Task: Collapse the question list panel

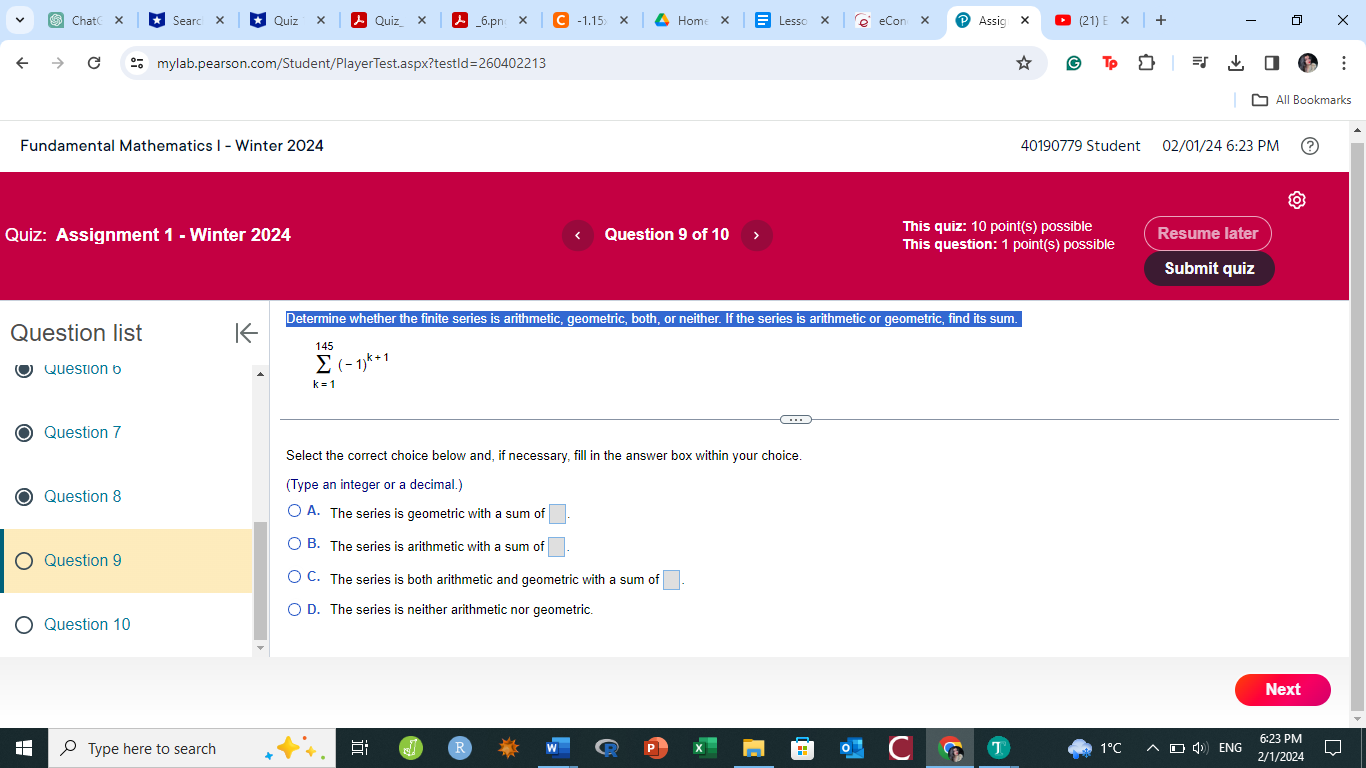Action: click(x=246, y=333)
